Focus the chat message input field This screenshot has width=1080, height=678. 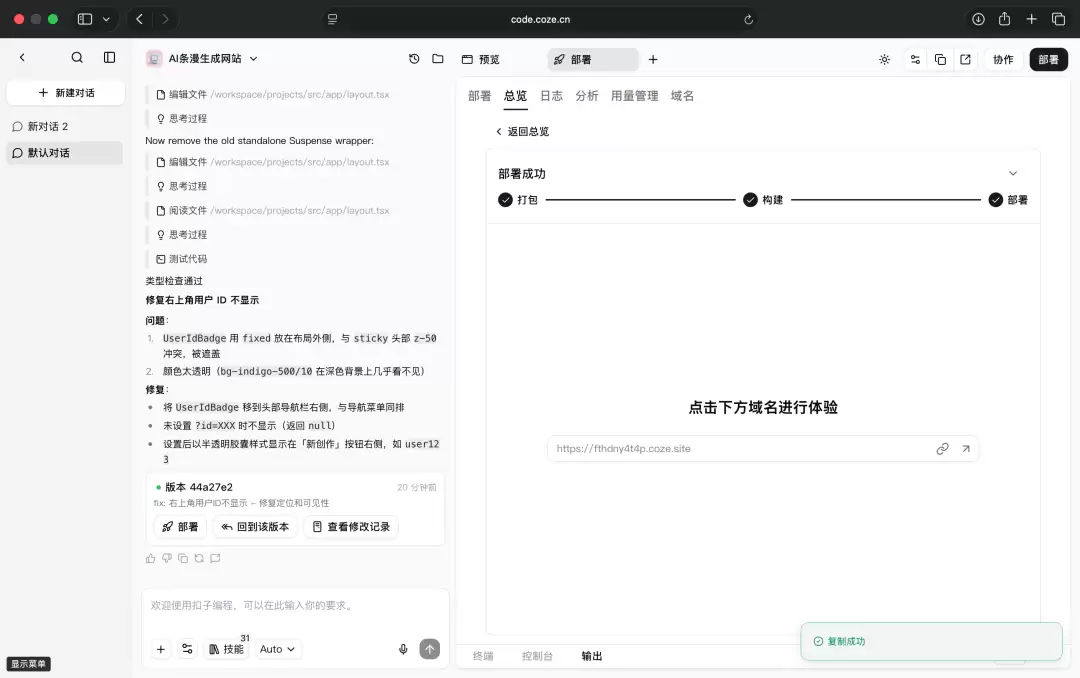point(295,606)
